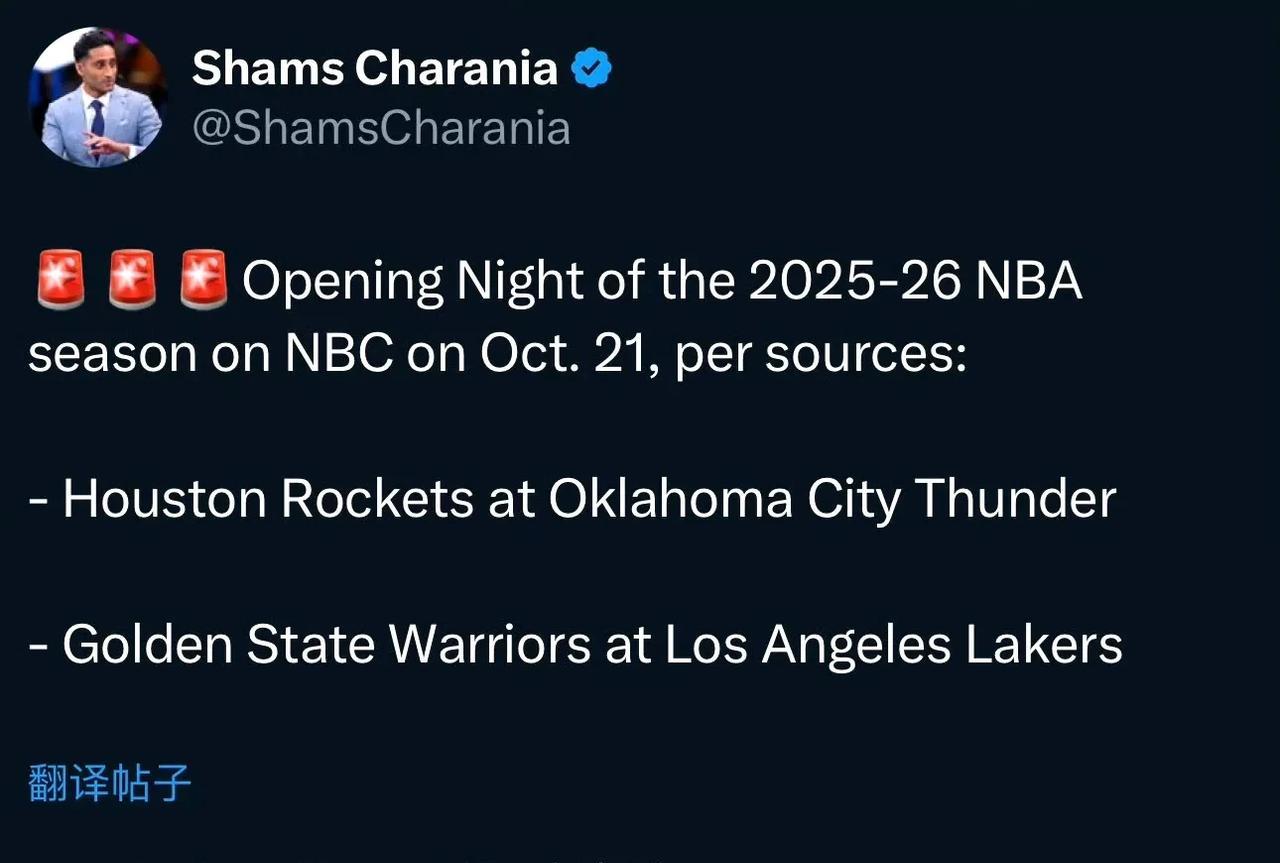Click the blue verified checkmark badge
1280x863 pixels.
592,69
